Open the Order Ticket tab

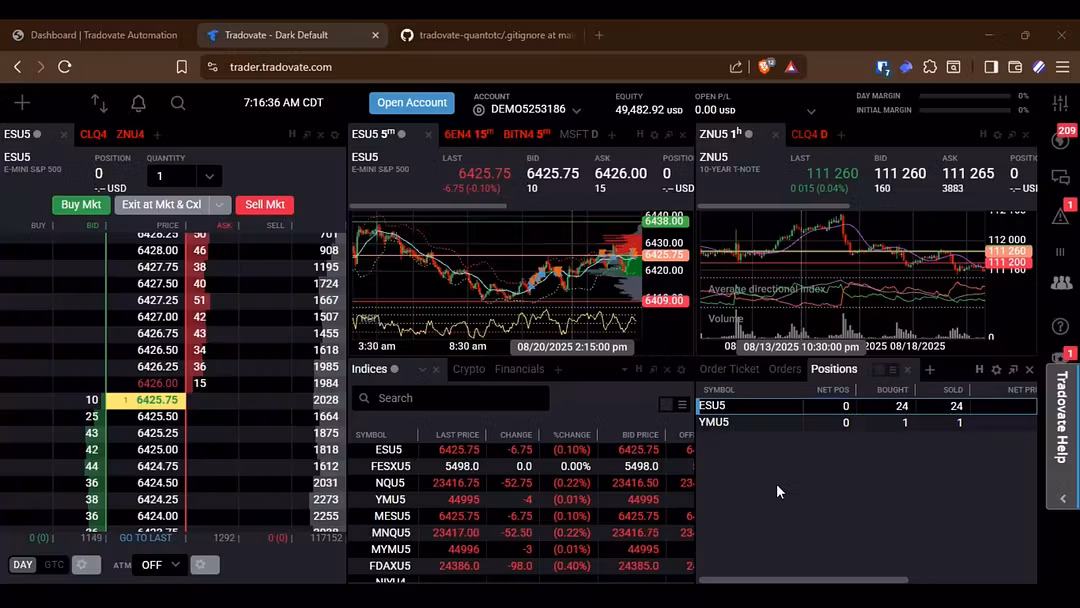[x=729, y=369]
